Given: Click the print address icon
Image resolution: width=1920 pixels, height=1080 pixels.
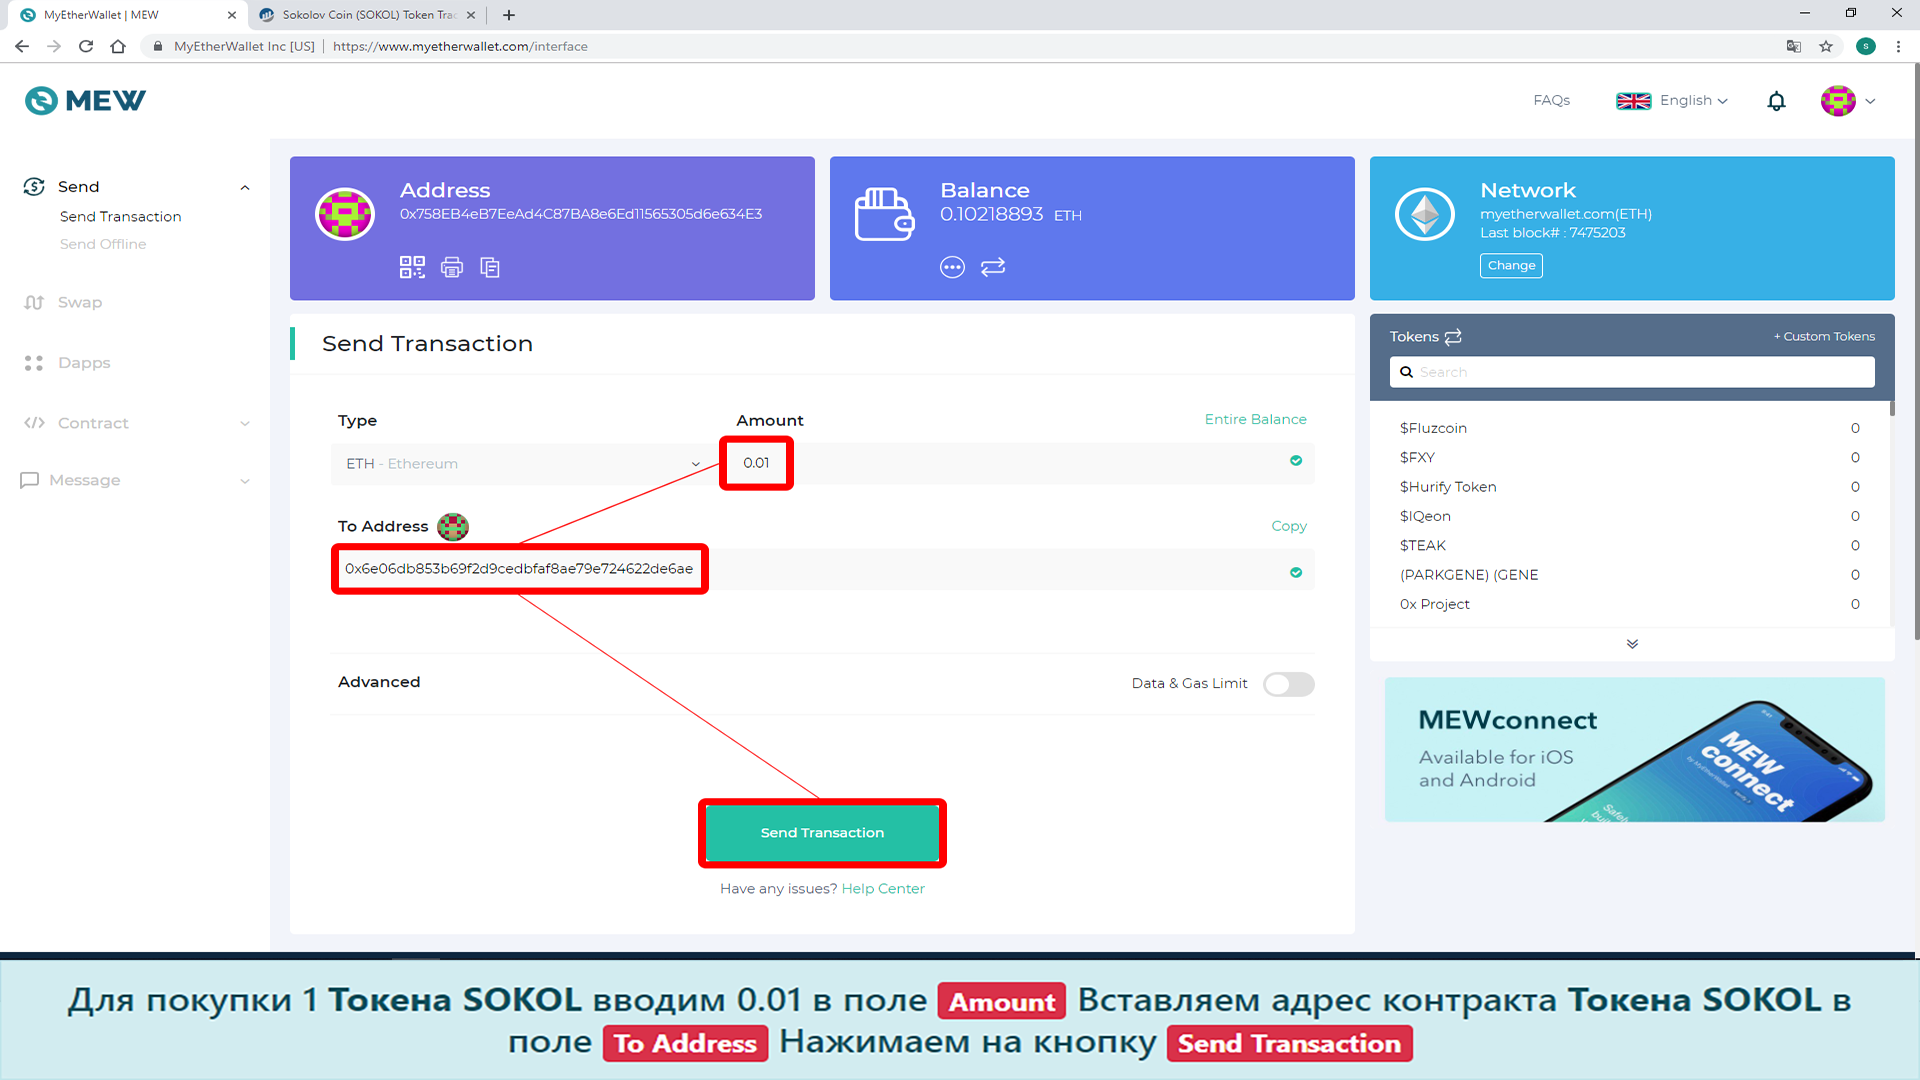Looking at the screenshot, I should pyautogui.click(x=452, y=267).
